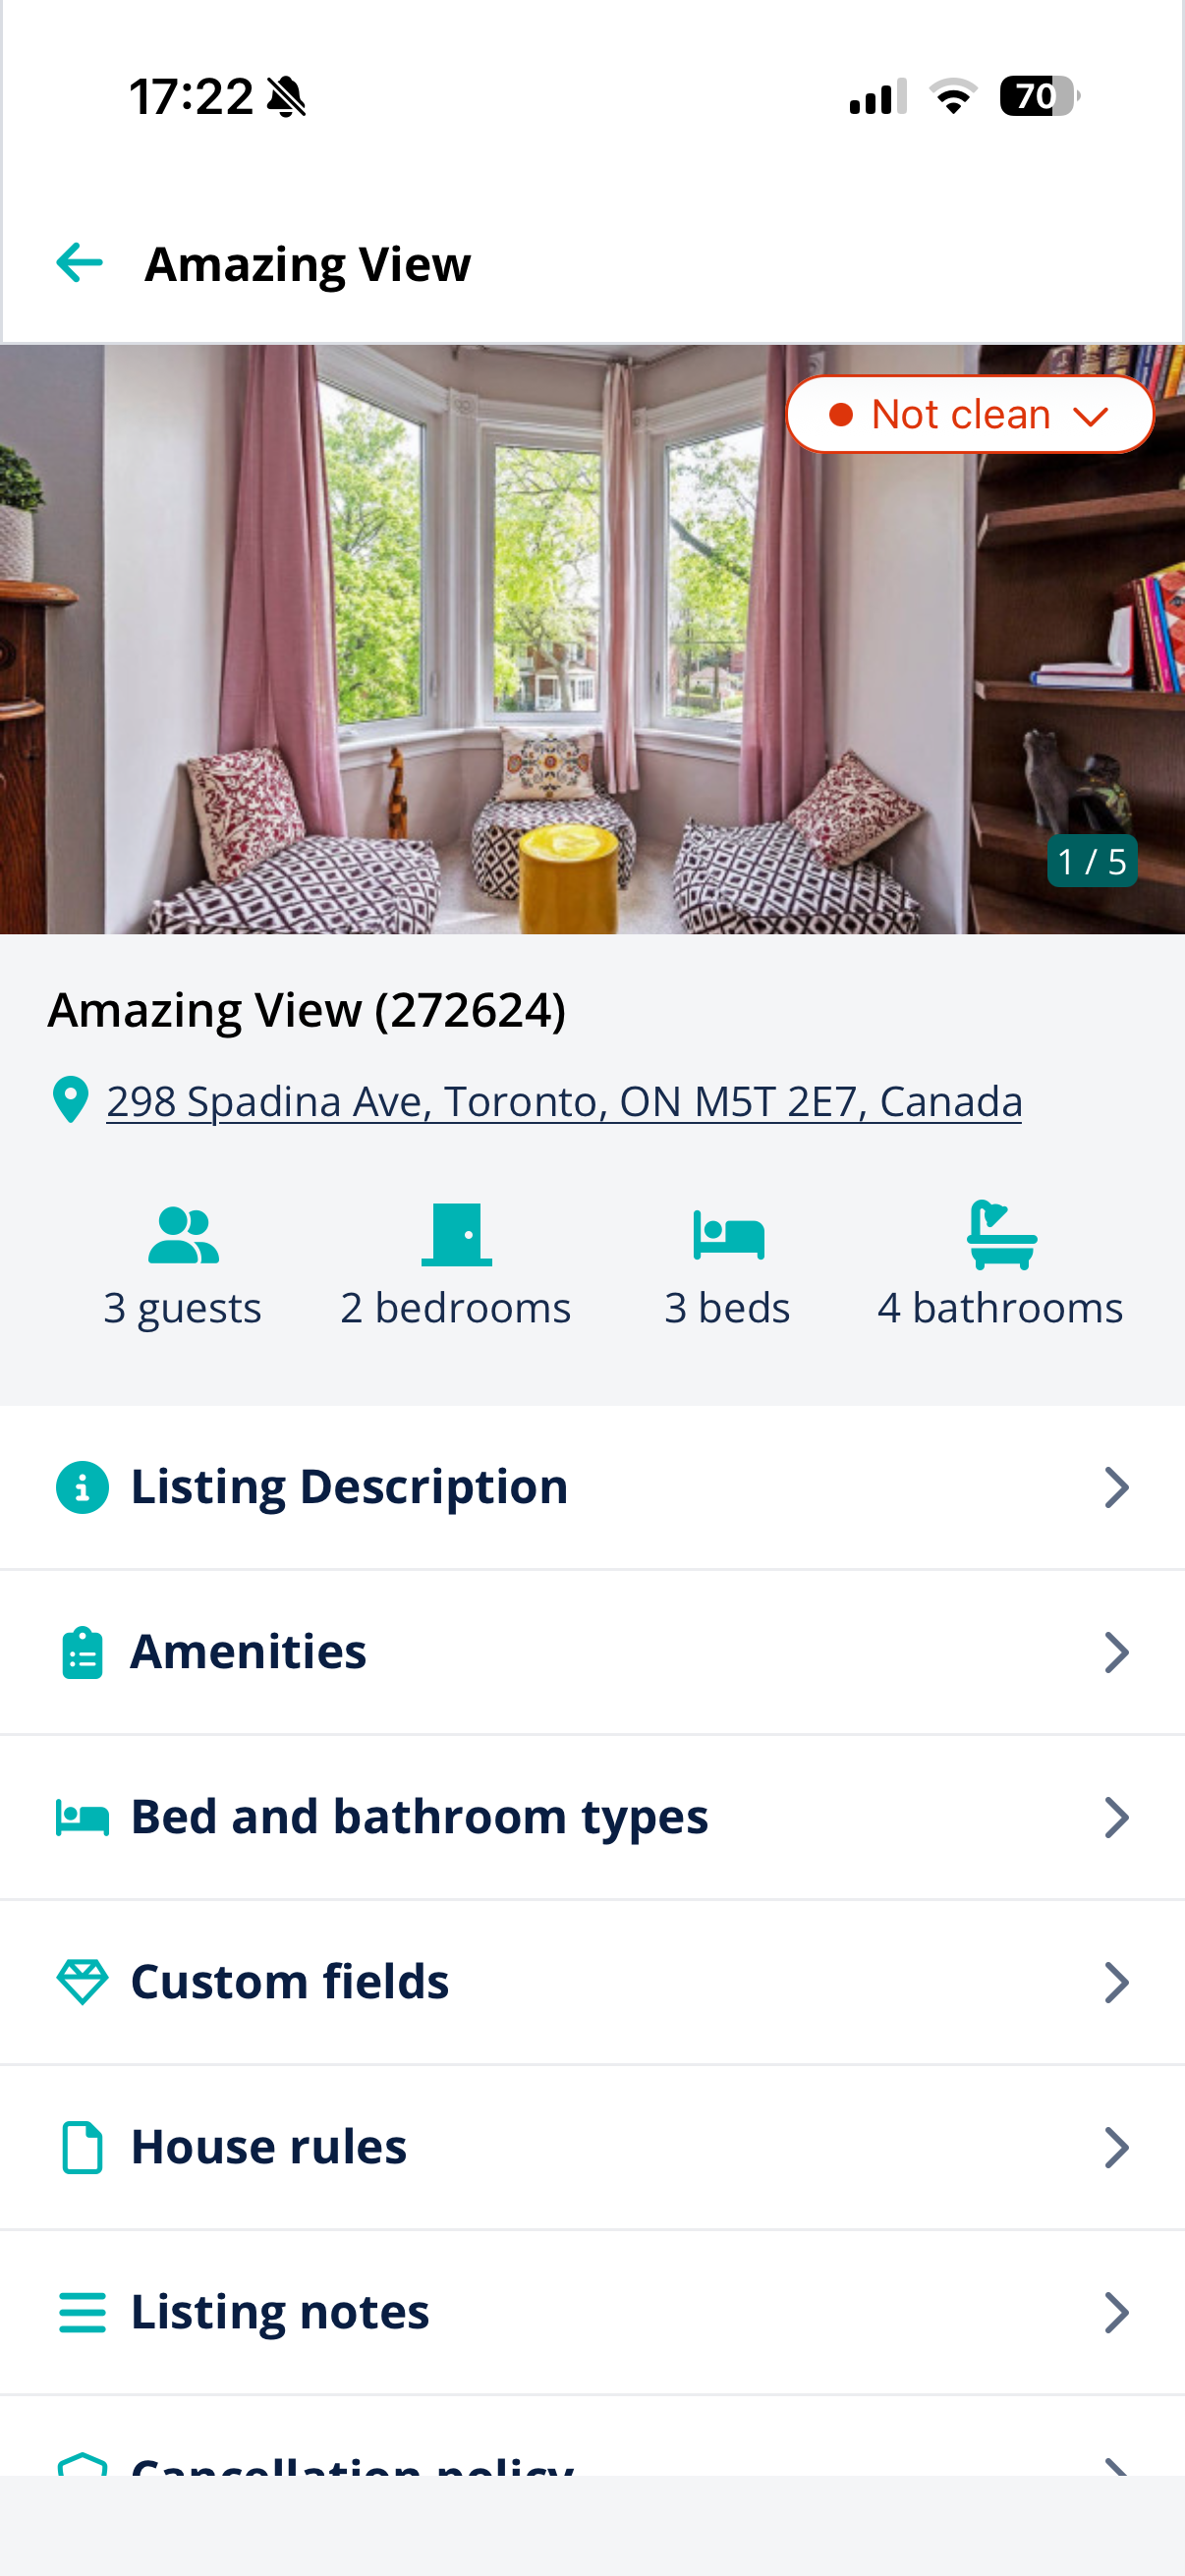Tap the back arrow icon

click(x=79, y=263)
